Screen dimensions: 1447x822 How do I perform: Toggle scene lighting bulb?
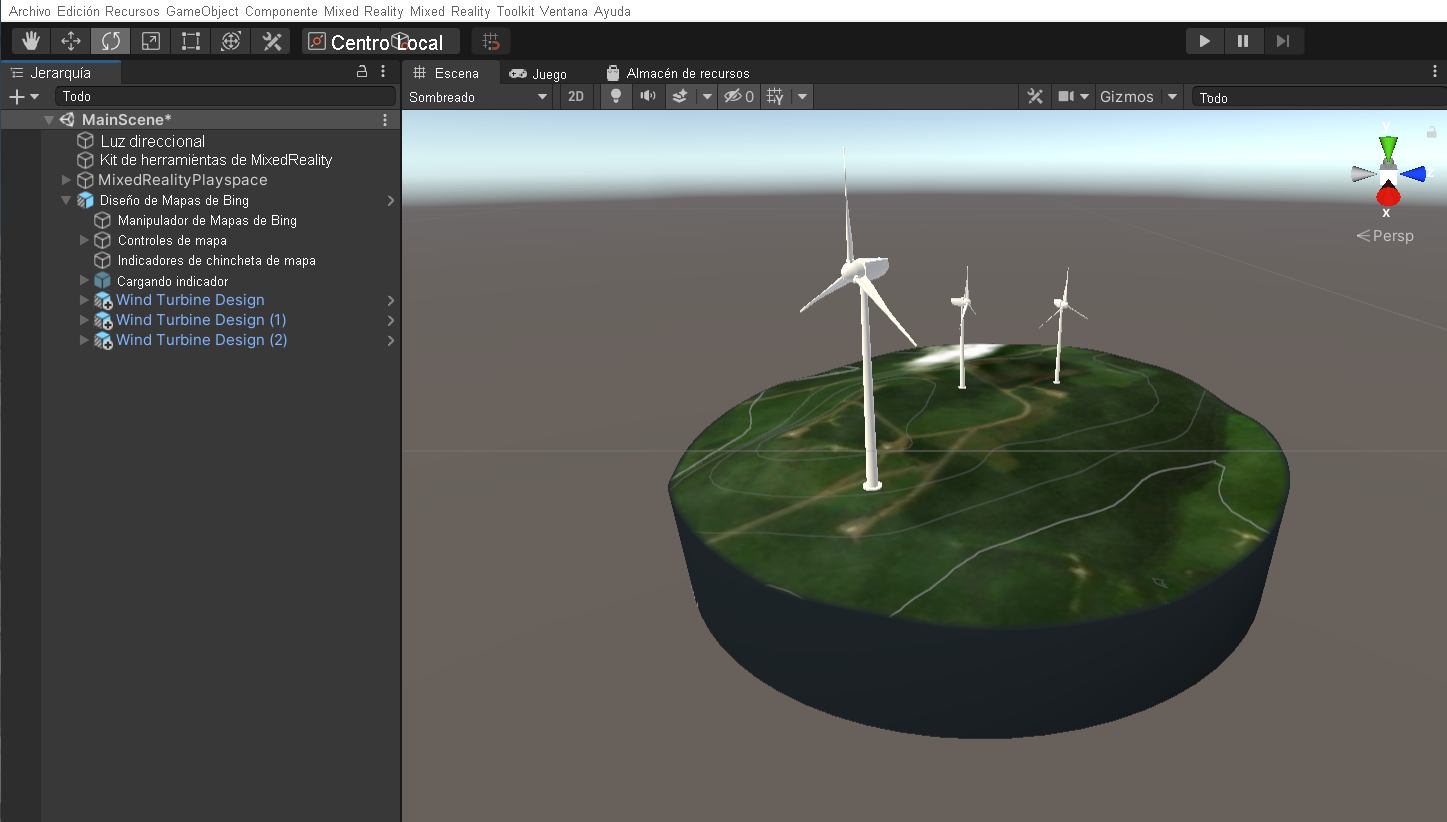coord(616,97)
